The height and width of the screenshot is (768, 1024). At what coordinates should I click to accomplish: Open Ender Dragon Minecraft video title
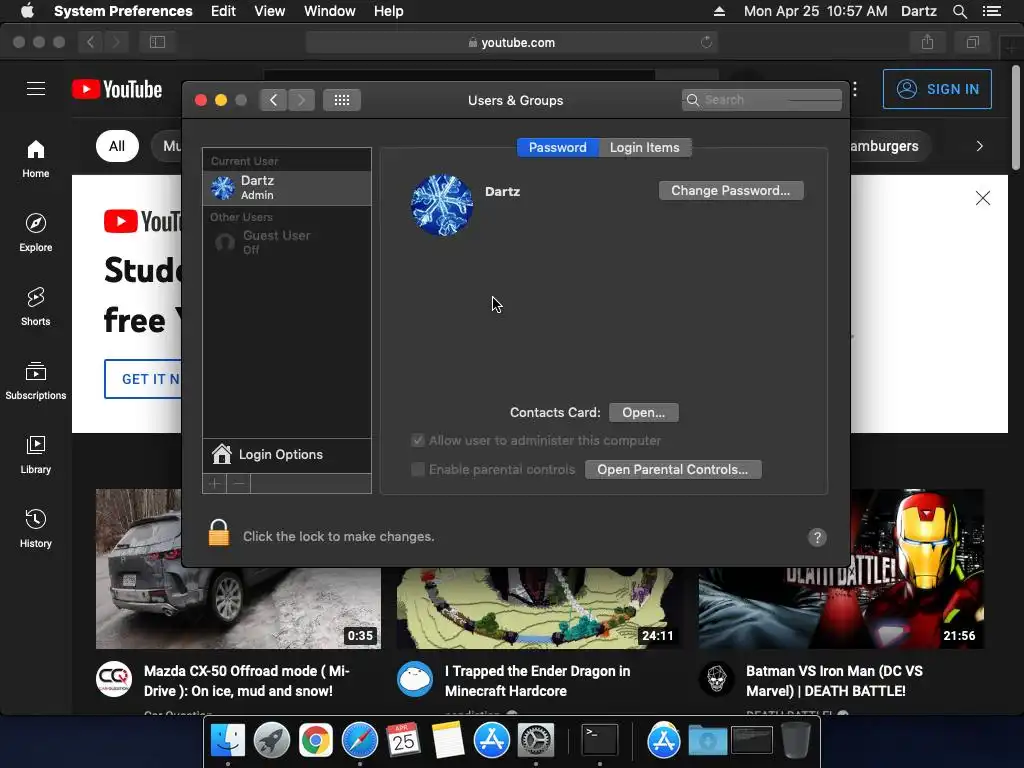coord(537,681)
